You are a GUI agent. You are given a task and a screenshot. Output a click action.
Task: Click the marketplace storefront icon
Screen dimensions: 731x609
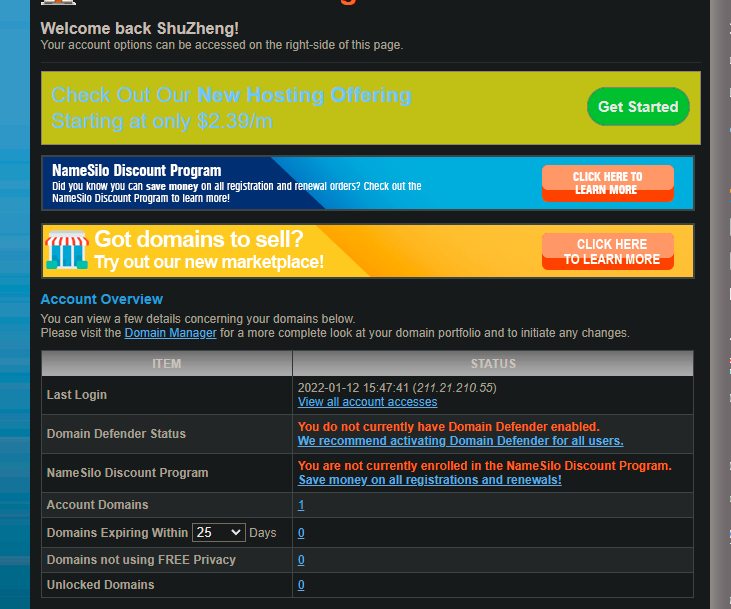click(67, 250)
